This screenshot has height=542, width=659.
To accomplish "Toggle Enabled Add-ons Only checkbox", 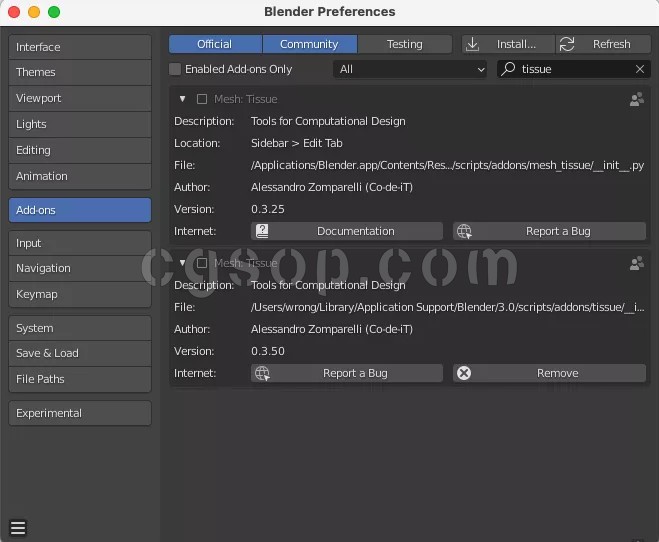I will click(175, 69).
